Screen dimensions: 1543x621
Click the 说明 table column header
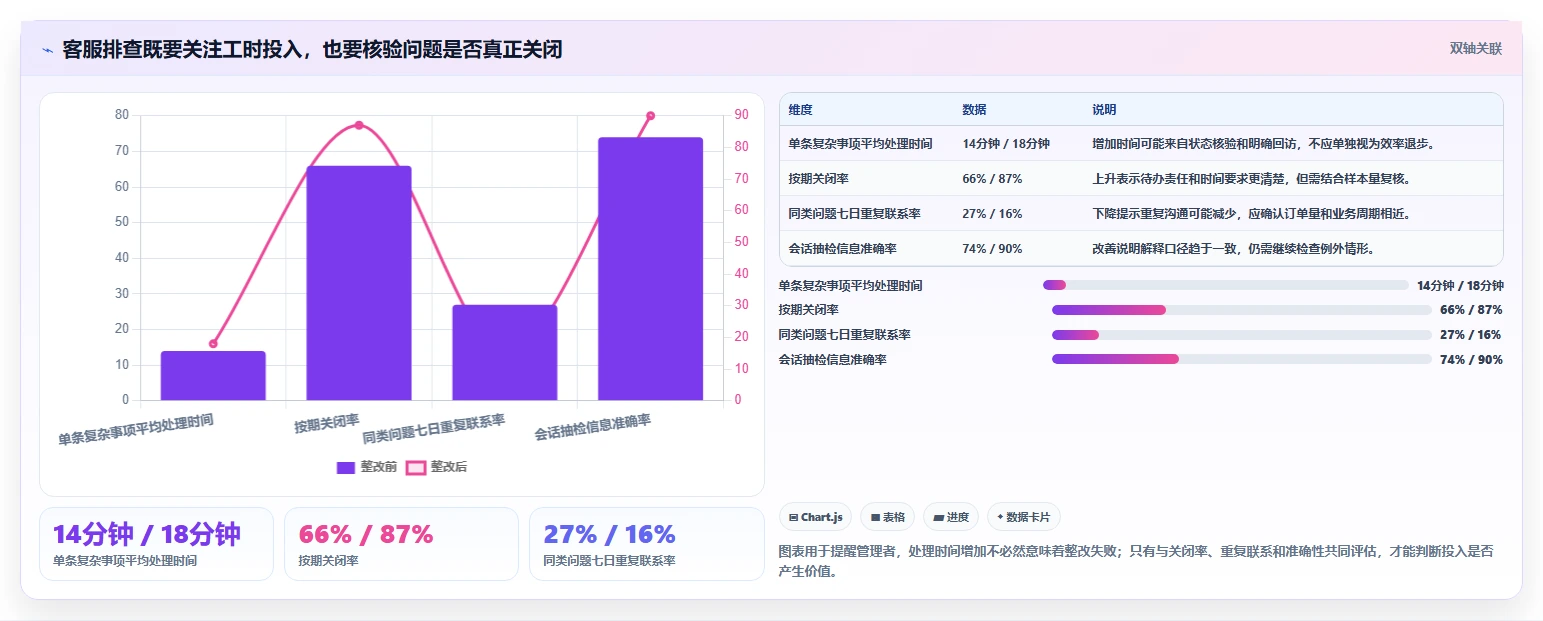(x=1104, y=110)
